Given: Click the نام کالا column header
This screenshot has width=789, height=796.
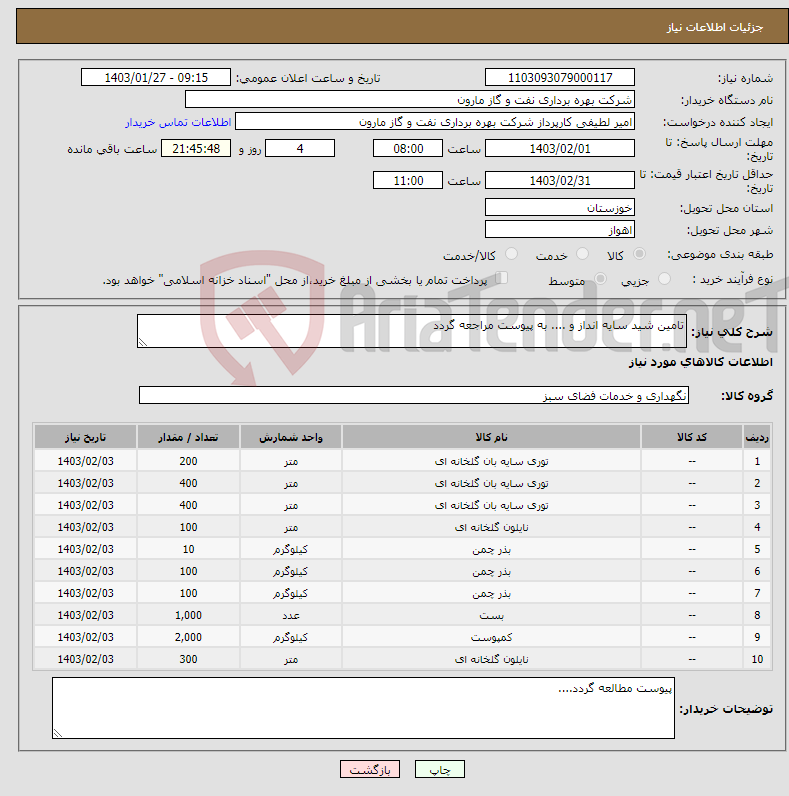Looking at the screenshot, I should [491, 437].
